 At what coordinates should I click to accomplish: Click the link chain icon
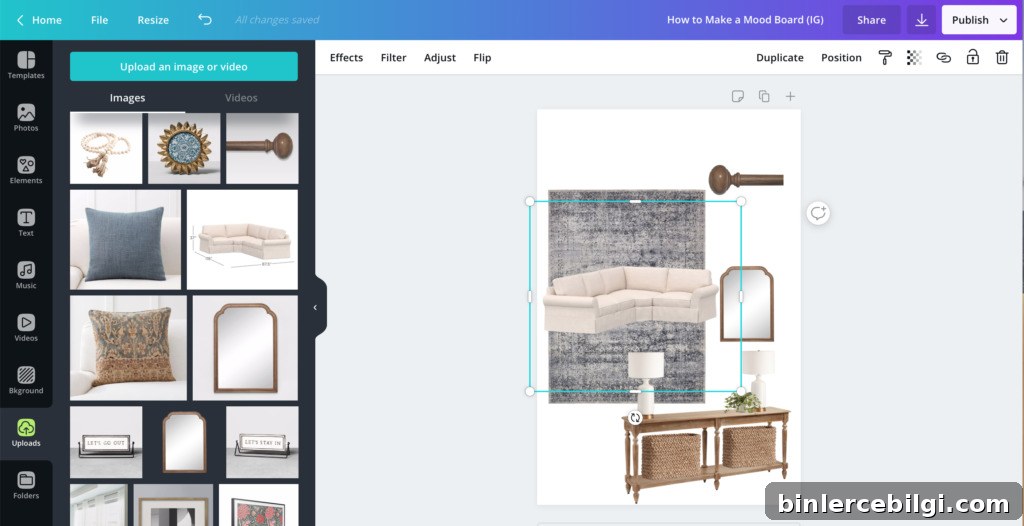(x=944, y=58)
